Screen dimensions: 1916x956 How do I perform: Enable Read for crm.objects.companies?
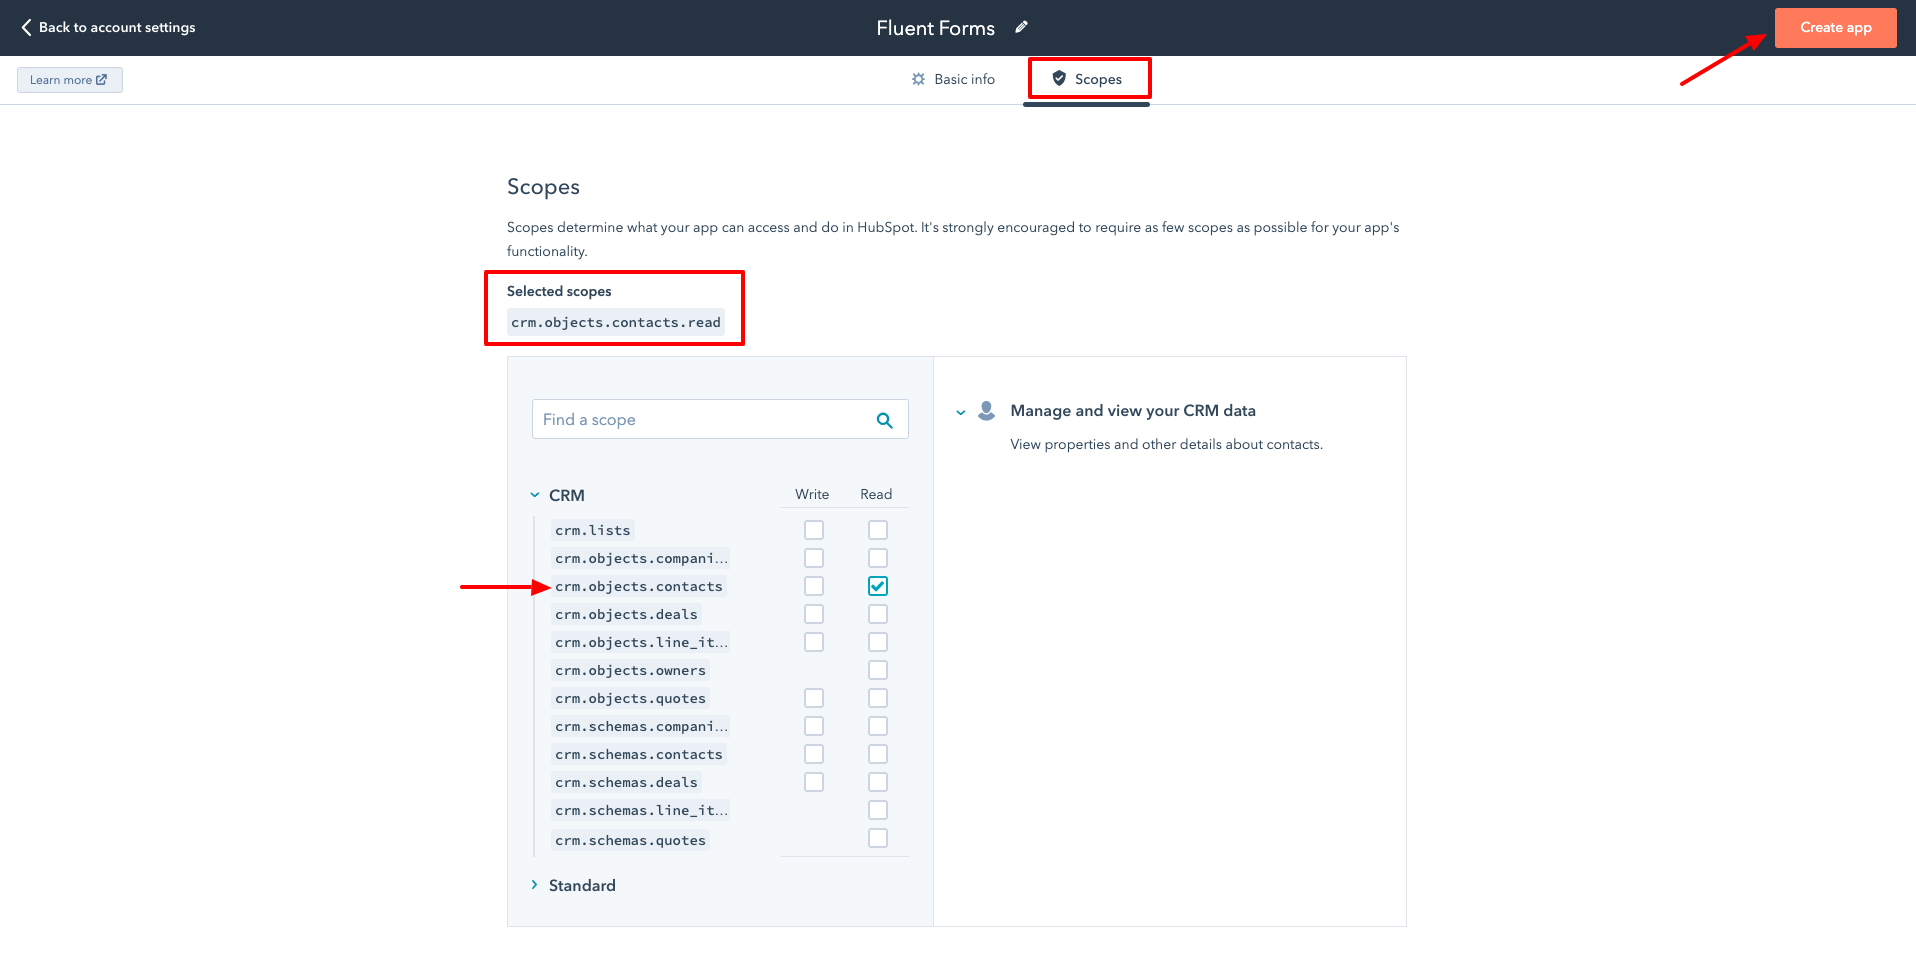[x=878, y=558]
